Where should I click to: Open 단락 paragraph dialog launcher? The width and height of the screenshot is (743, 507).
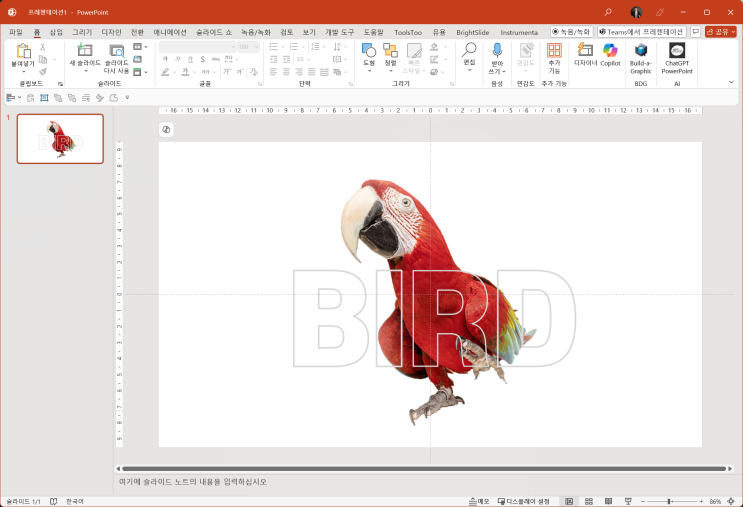click(351, 84)
